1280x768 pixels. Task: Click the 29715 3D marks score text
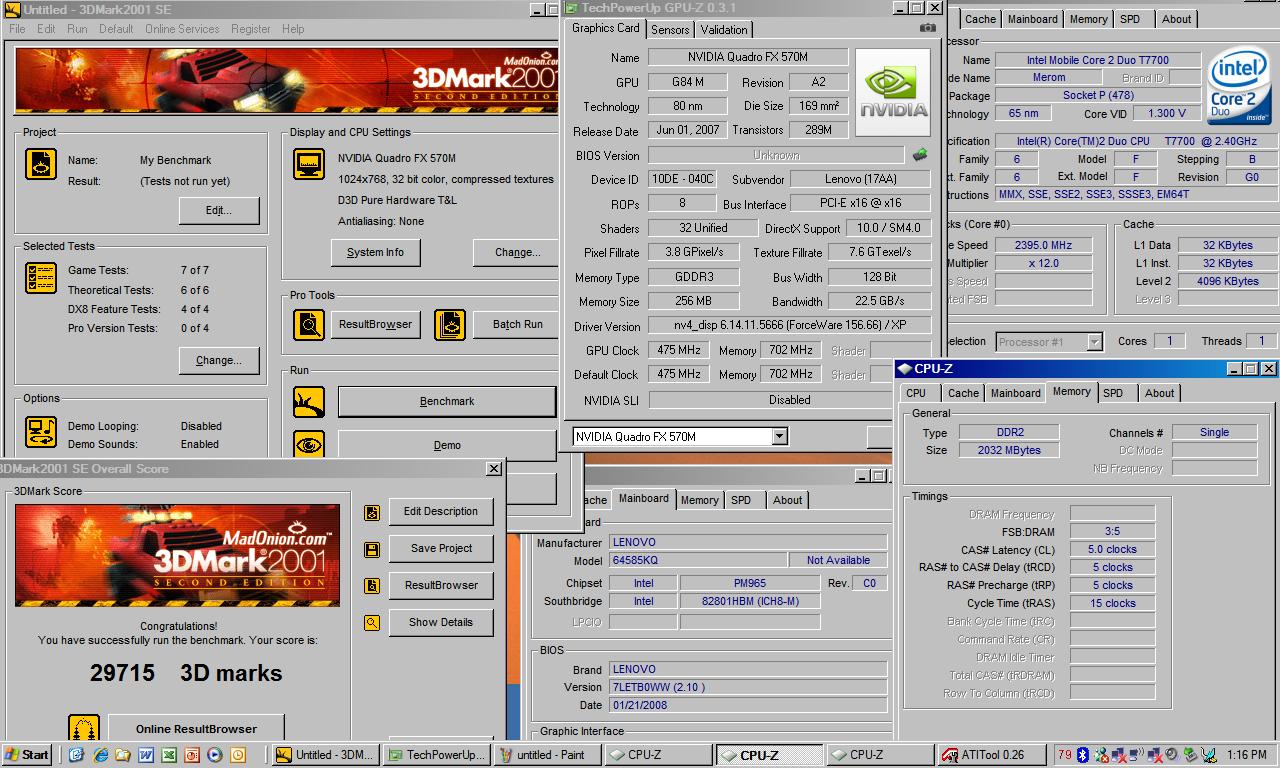[186, 673]
